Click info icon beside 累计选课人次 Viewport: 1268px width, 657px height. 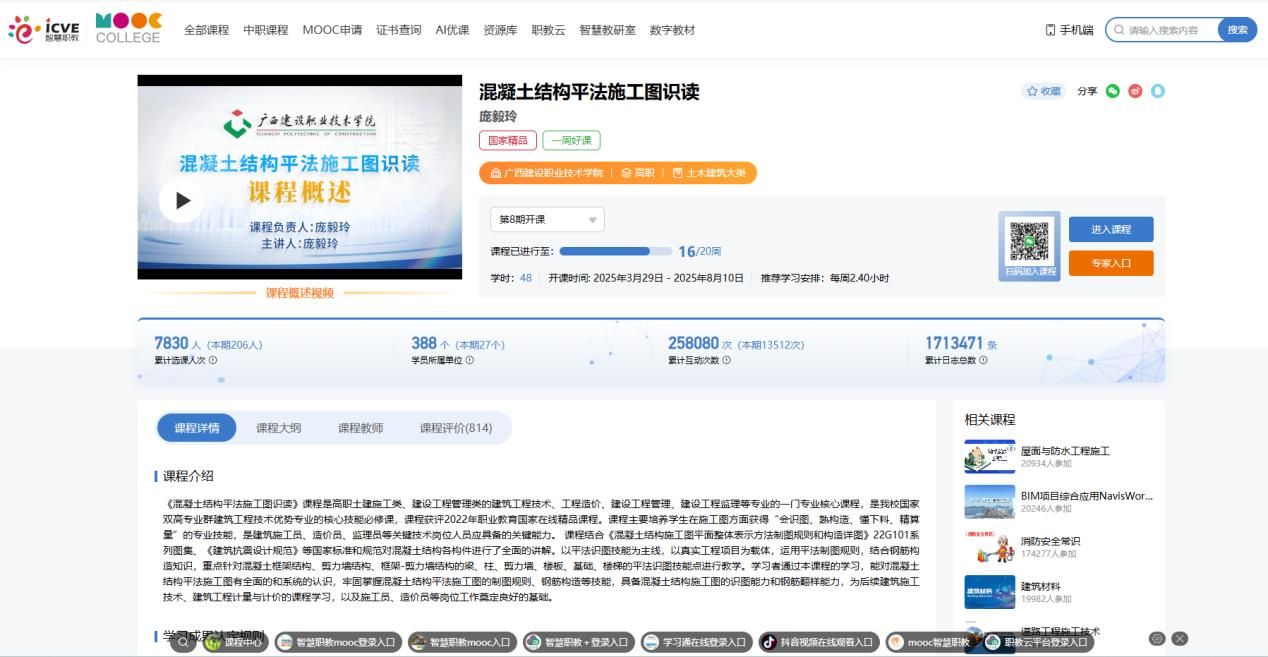pos(213,360)
